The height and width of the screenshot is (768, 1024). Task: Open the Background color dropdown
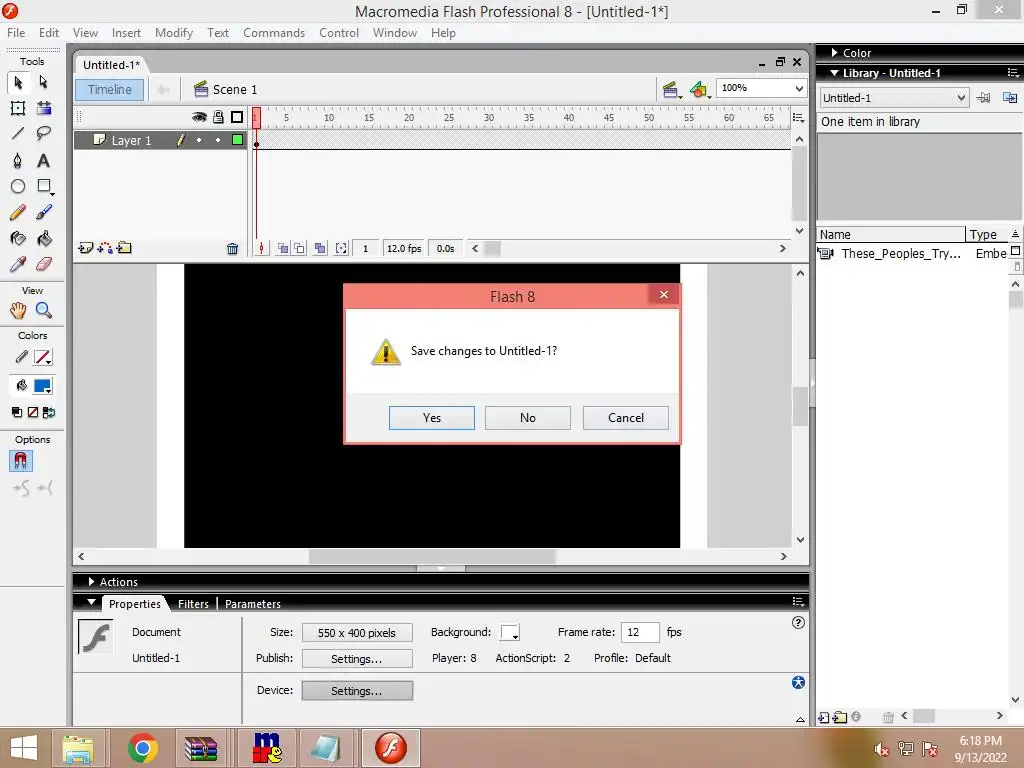[x=510, y=633]
